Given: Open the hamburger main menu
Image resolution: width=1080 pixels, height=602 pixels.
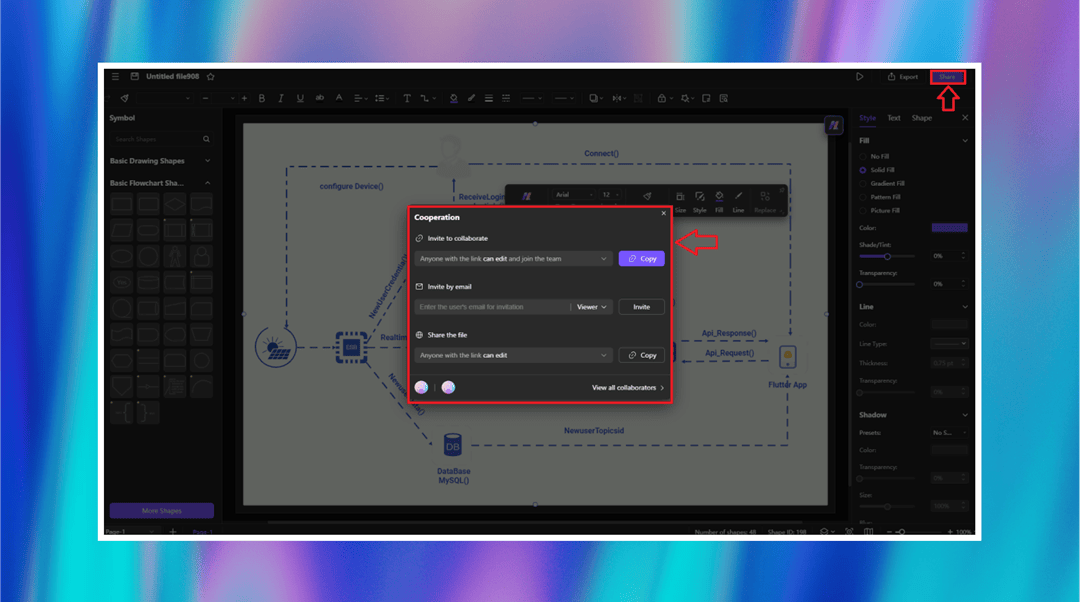Looking at the screenshot, I should (x=115, y=76).
